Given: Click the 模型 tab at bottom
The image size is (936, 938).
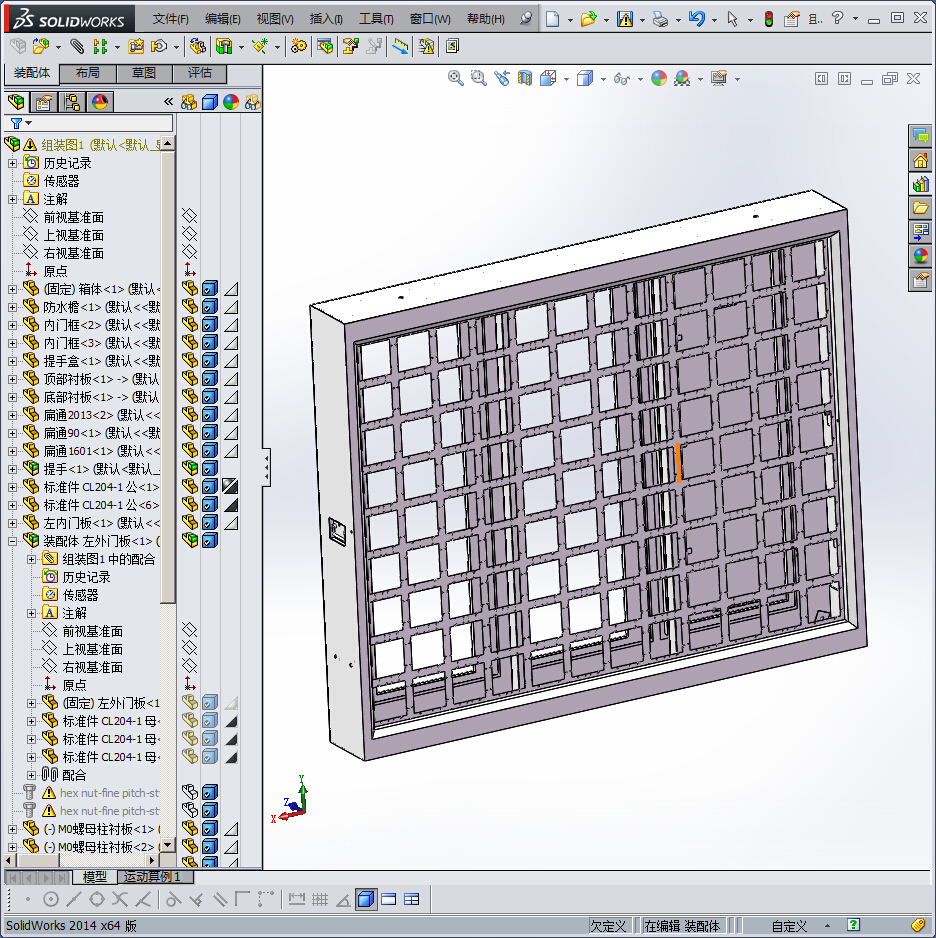Looking at the screenshot, I should tap(94, 877).
